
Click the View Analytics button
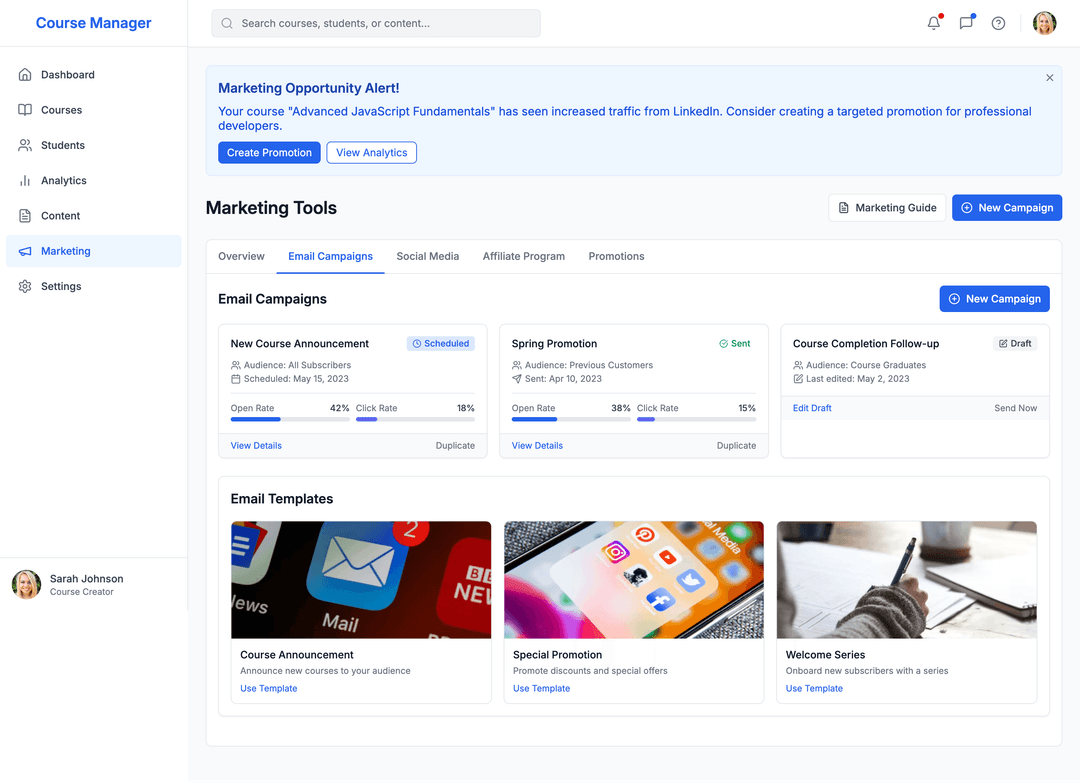coord(371,153)
